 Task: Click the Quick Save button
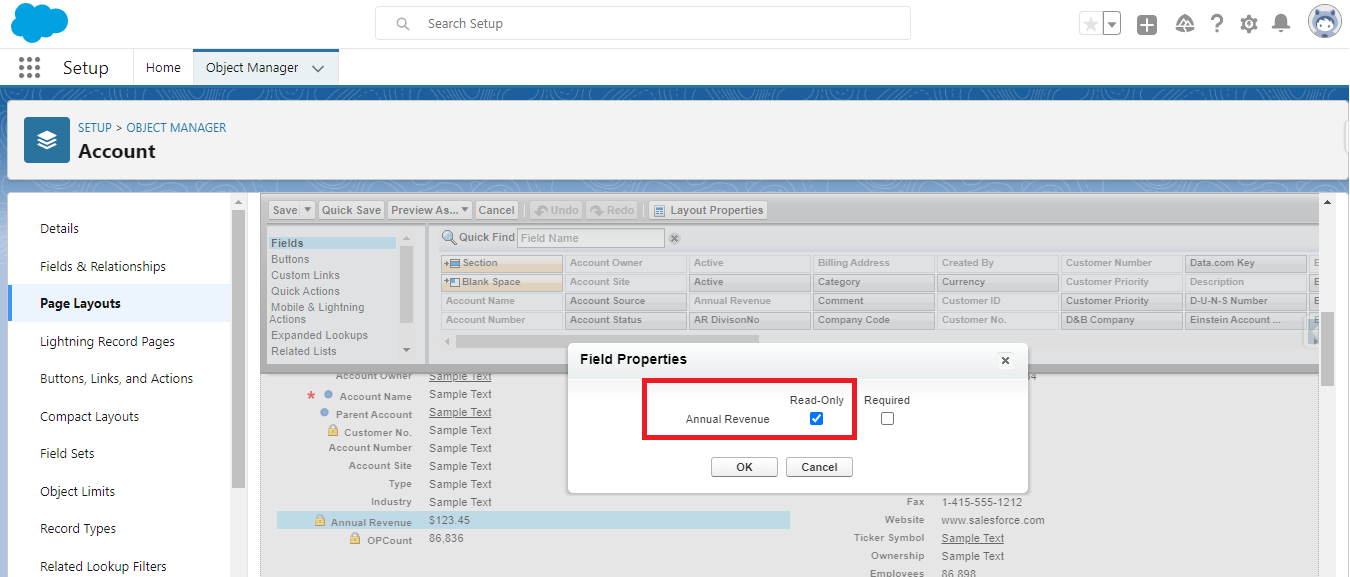pyautogui.click(x=351, y=210)
